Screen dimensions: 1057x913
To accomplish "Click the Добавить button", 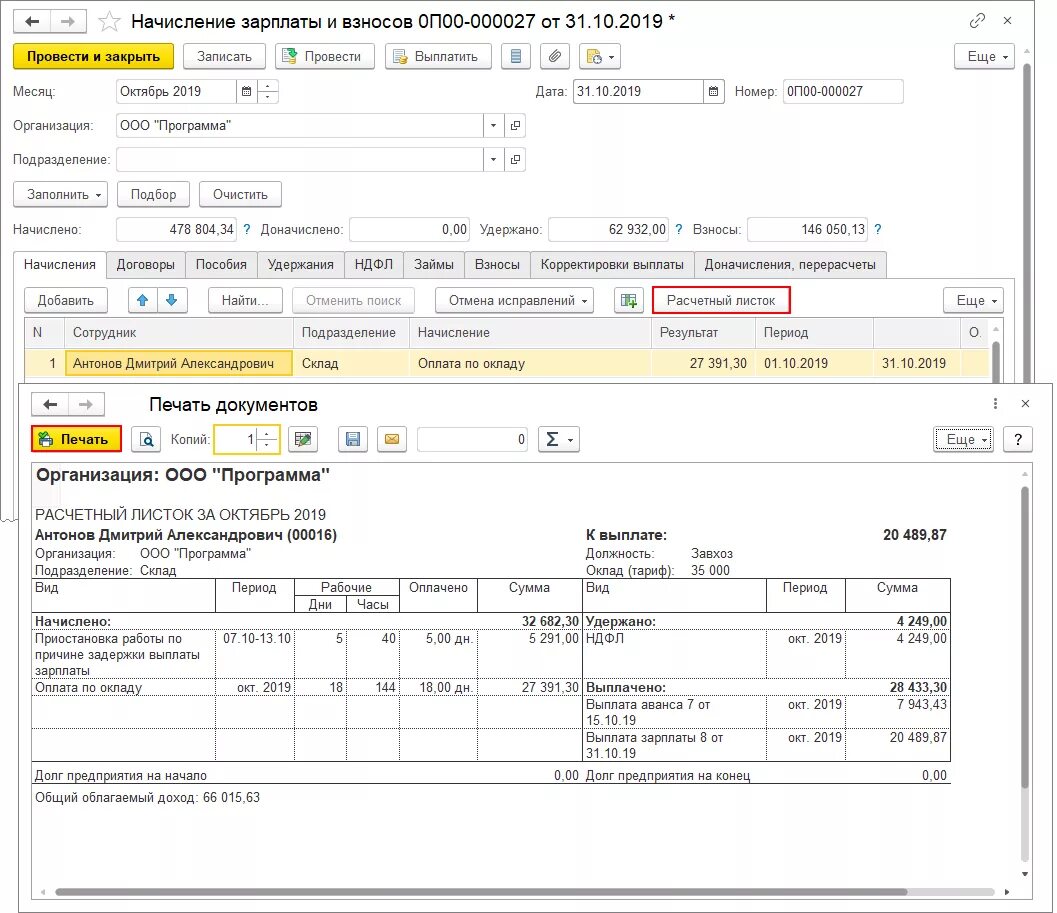I will click(x=65, y=301).
